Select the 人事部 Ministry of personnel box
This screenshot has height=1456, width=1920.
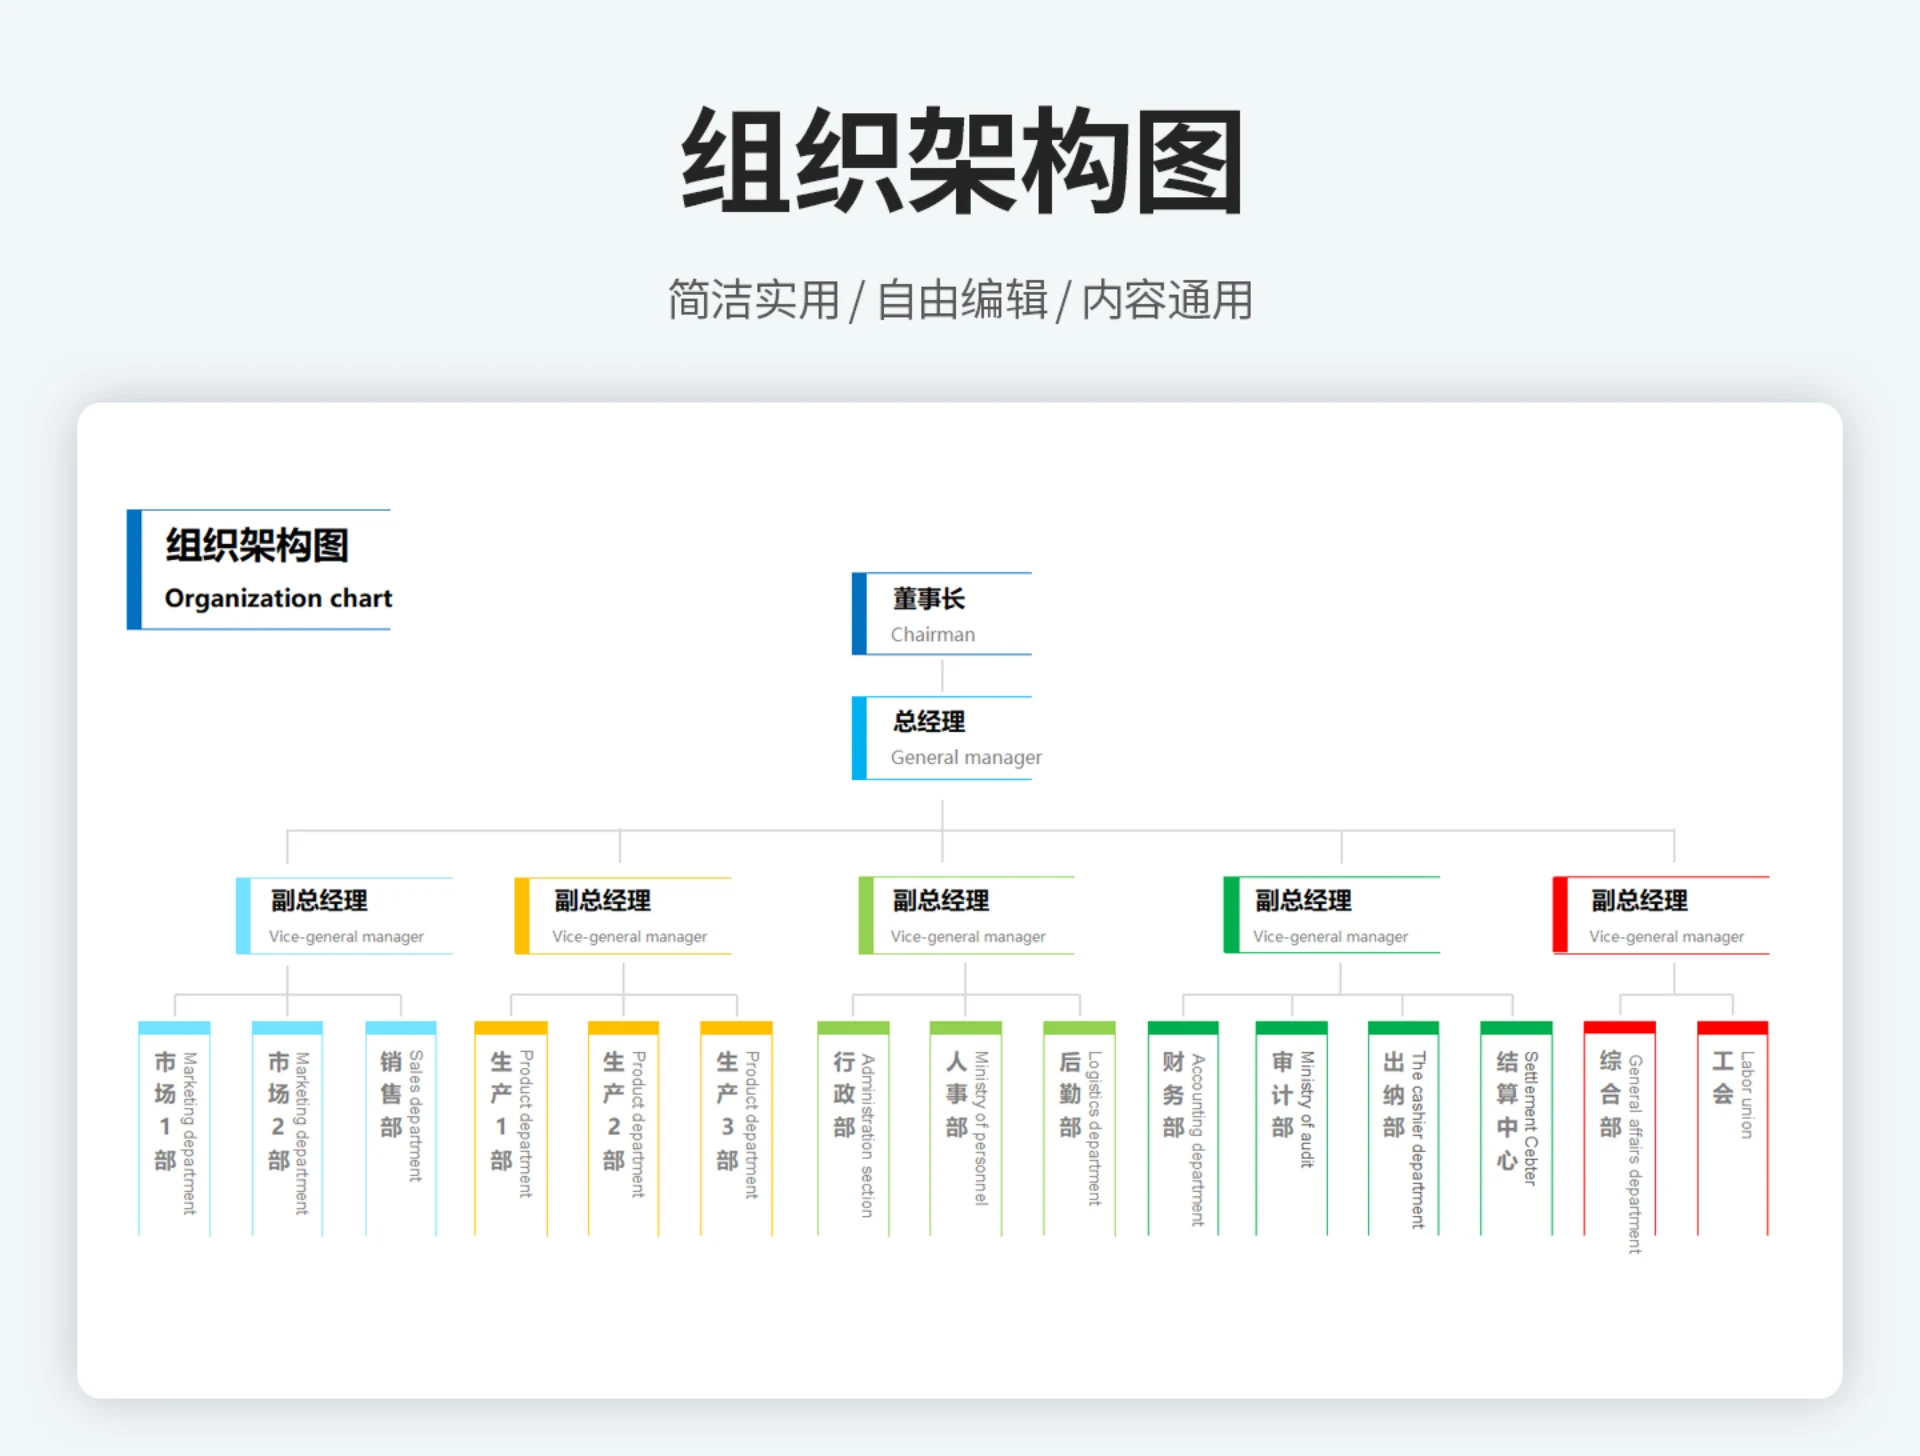tap(964, 1125)
